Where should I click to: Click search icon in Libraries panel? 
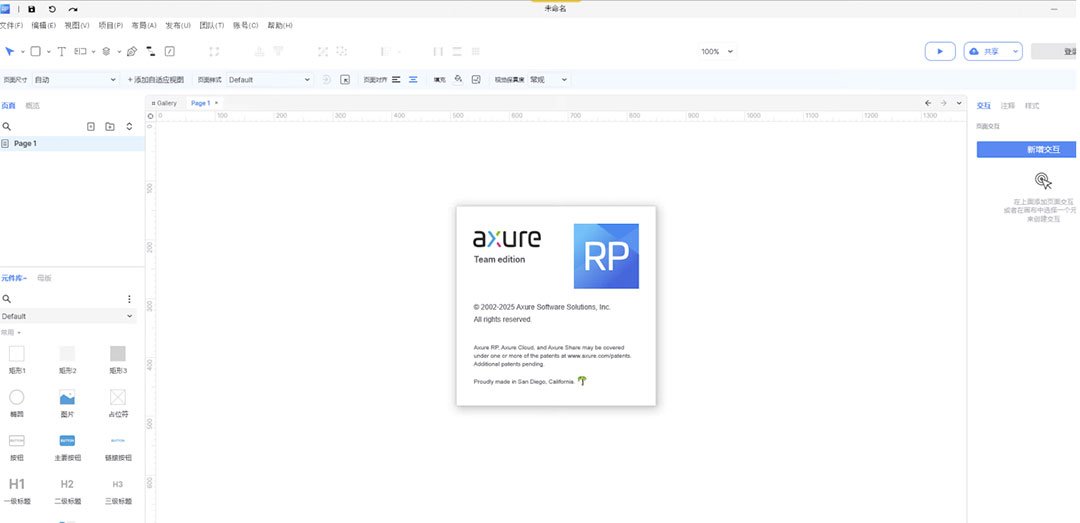click(6, 299)
